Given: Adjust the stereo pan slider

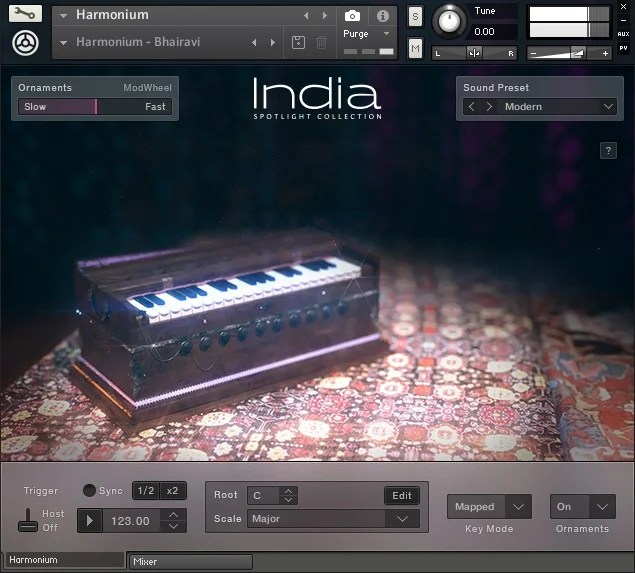Looking at the screenshot, I should click(474, 53).
